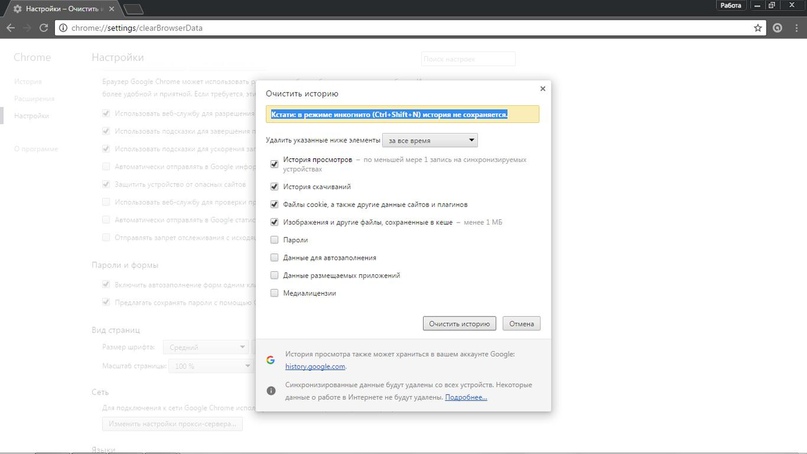
Task: Click the site info icon in address bar
Action: click(x=63, y=28)
